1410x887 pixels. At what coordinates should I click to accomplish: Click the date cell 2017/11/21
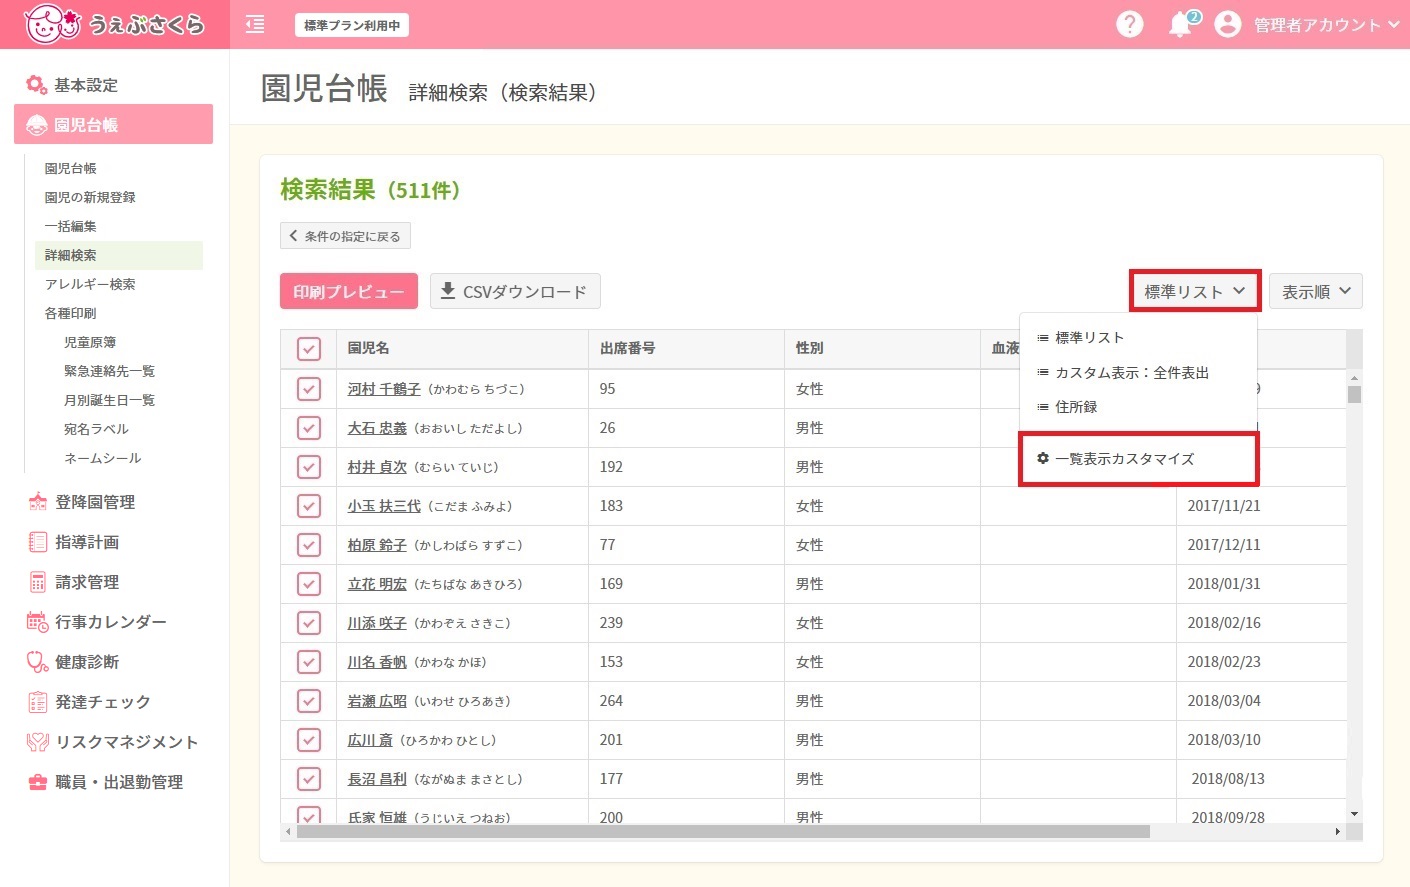tap(1224, 506)
